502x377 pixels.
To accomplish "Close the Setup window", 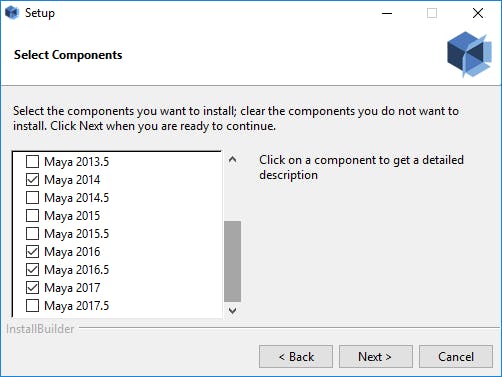I will point(478,13).
